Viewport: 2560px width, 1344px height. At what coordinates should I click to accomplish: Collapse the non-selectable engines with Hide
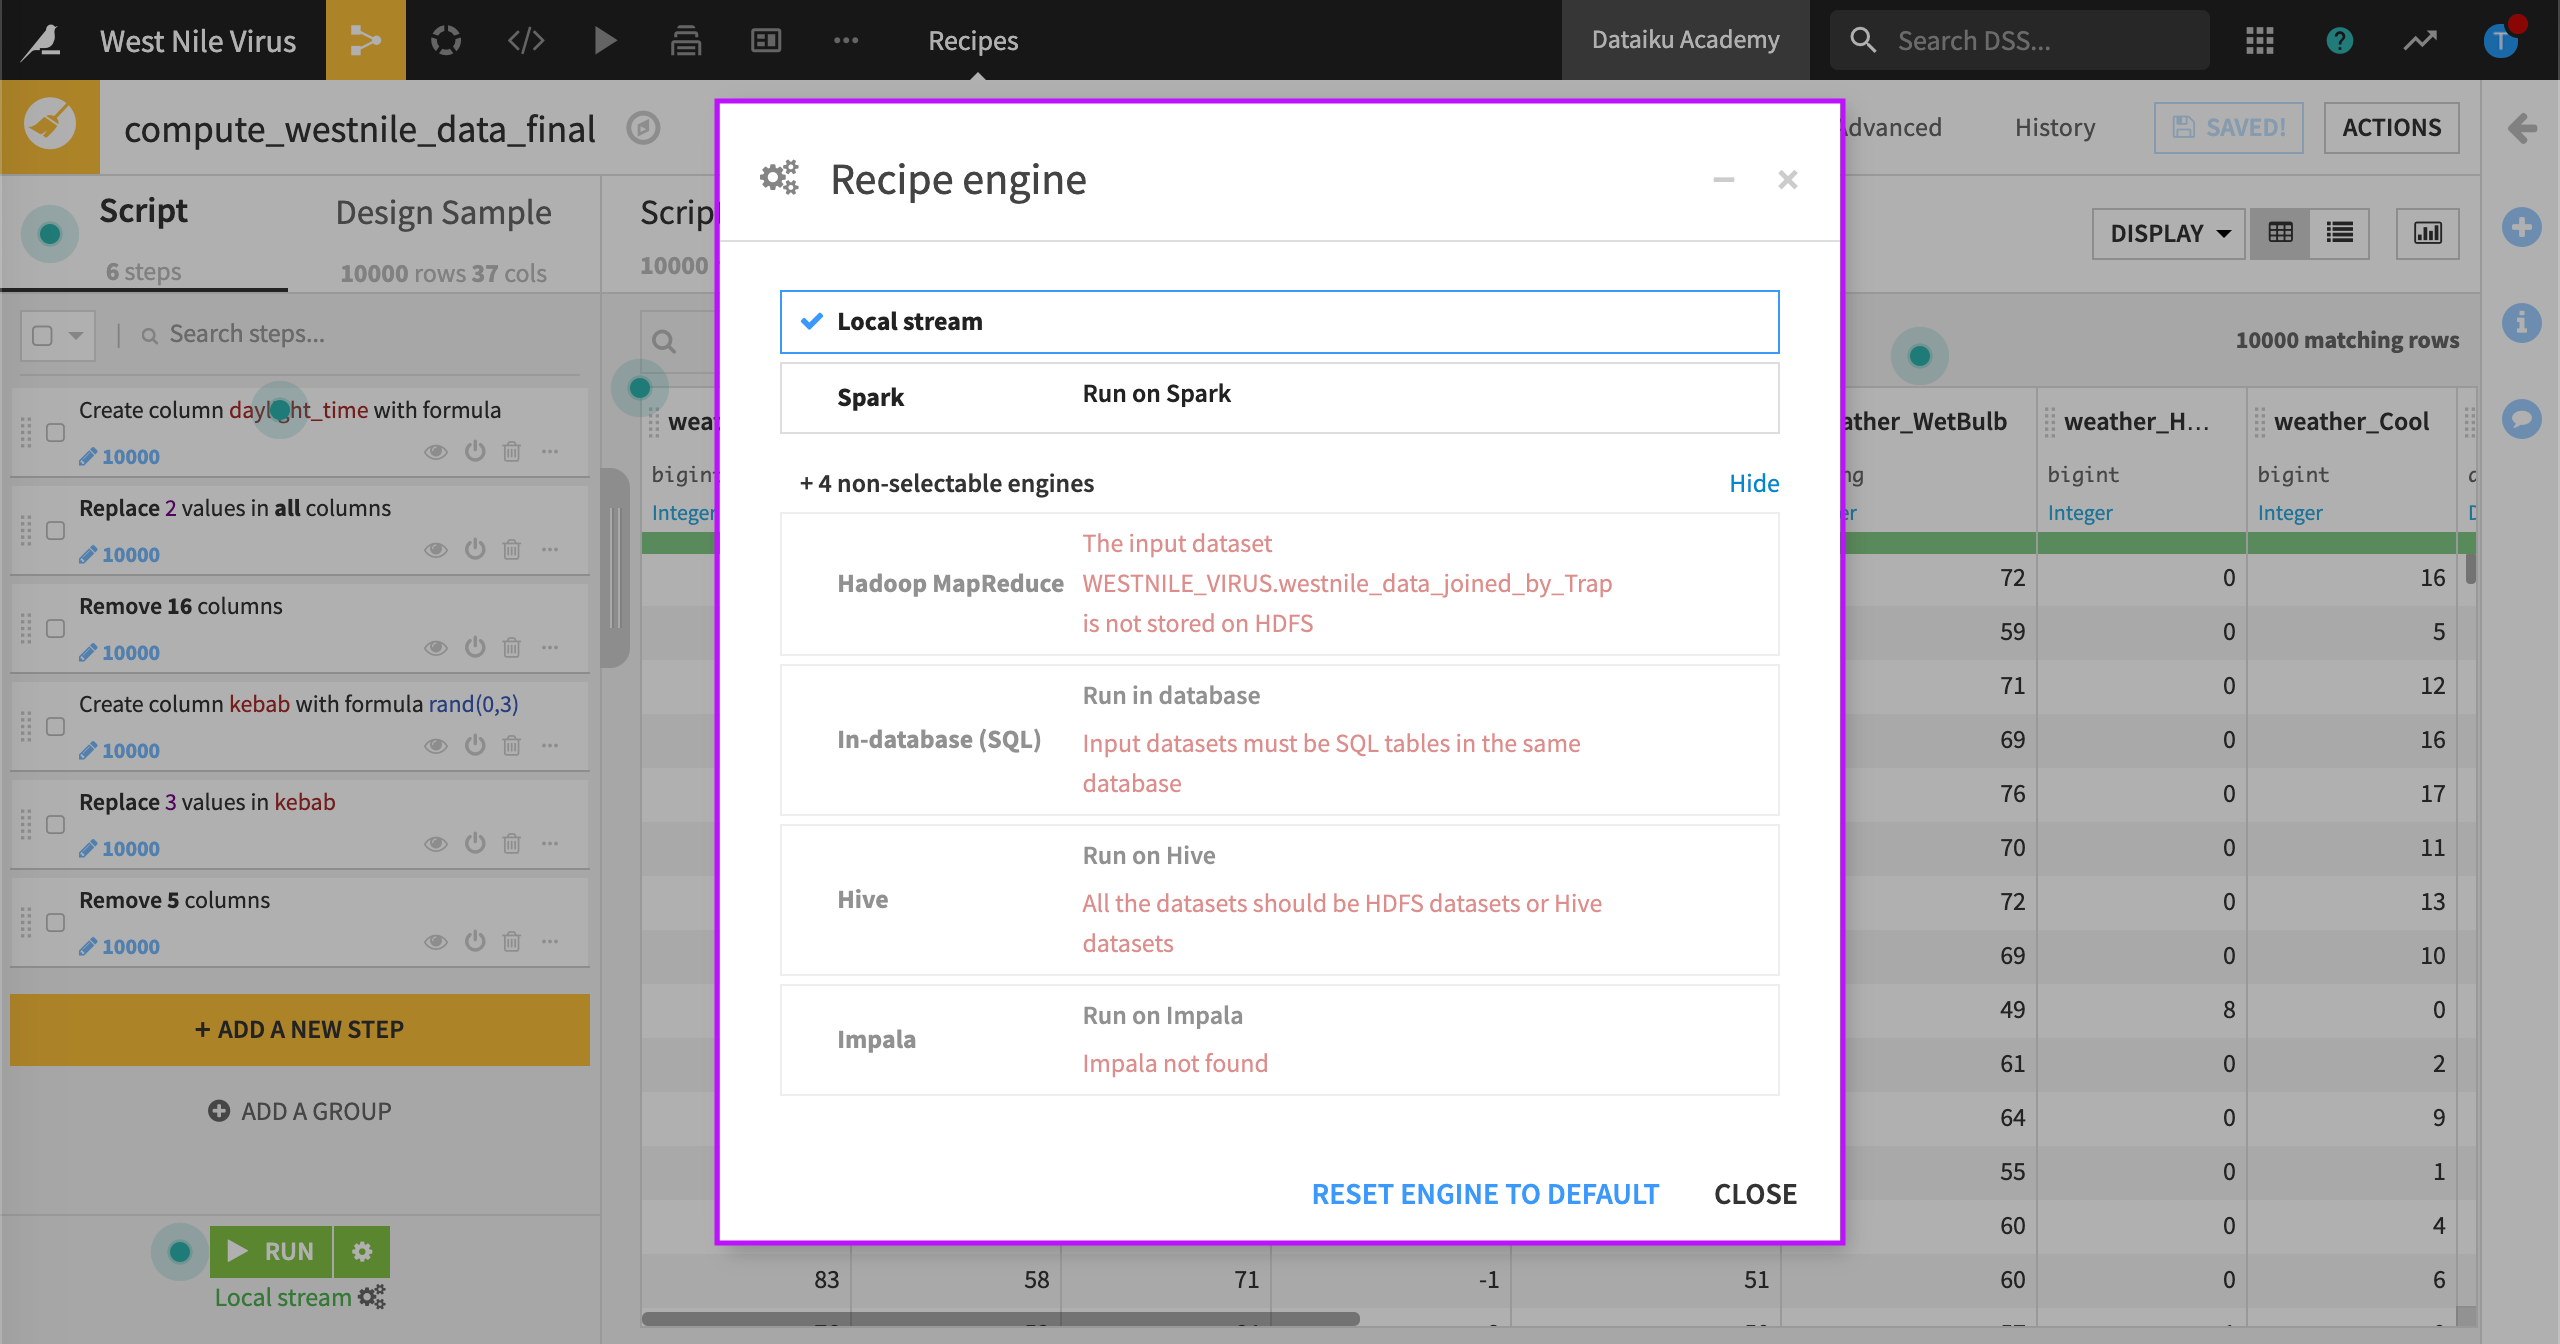pyautogui.click(x=1754, y=483)
